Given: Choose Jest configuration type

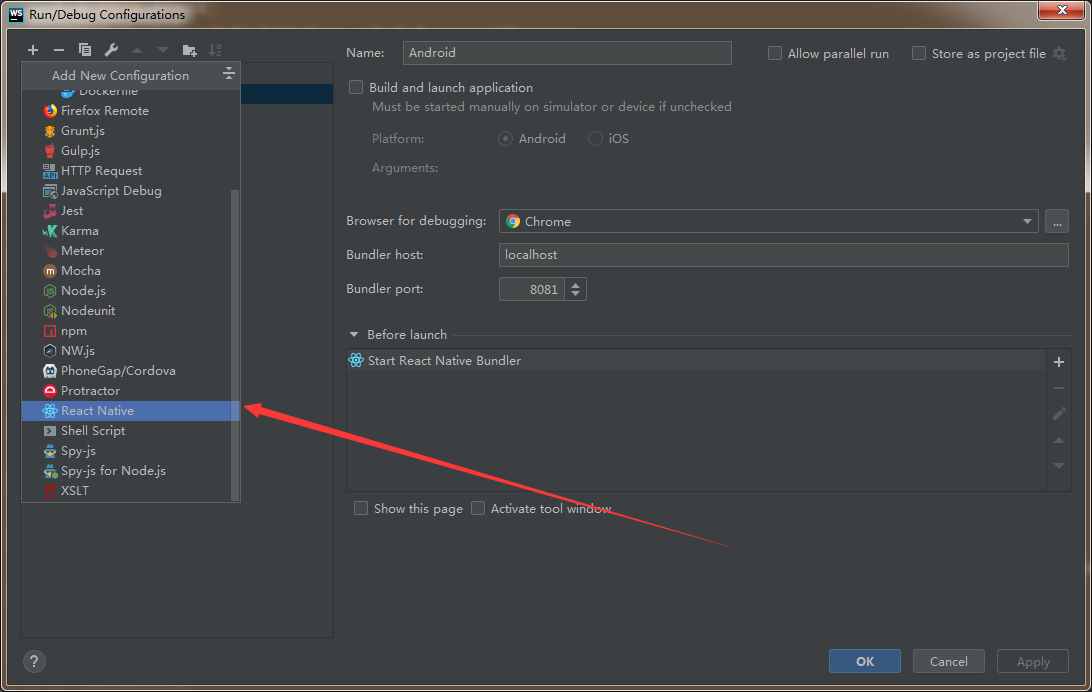Looking at the screenshot, I should [131, 211].
